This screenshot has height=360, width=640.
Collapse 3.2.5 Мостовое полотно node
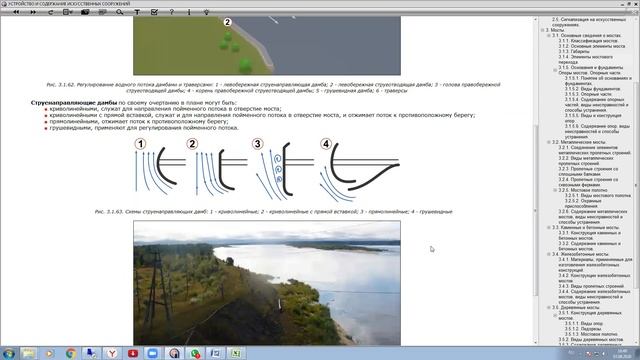click(x=555, y=190)
